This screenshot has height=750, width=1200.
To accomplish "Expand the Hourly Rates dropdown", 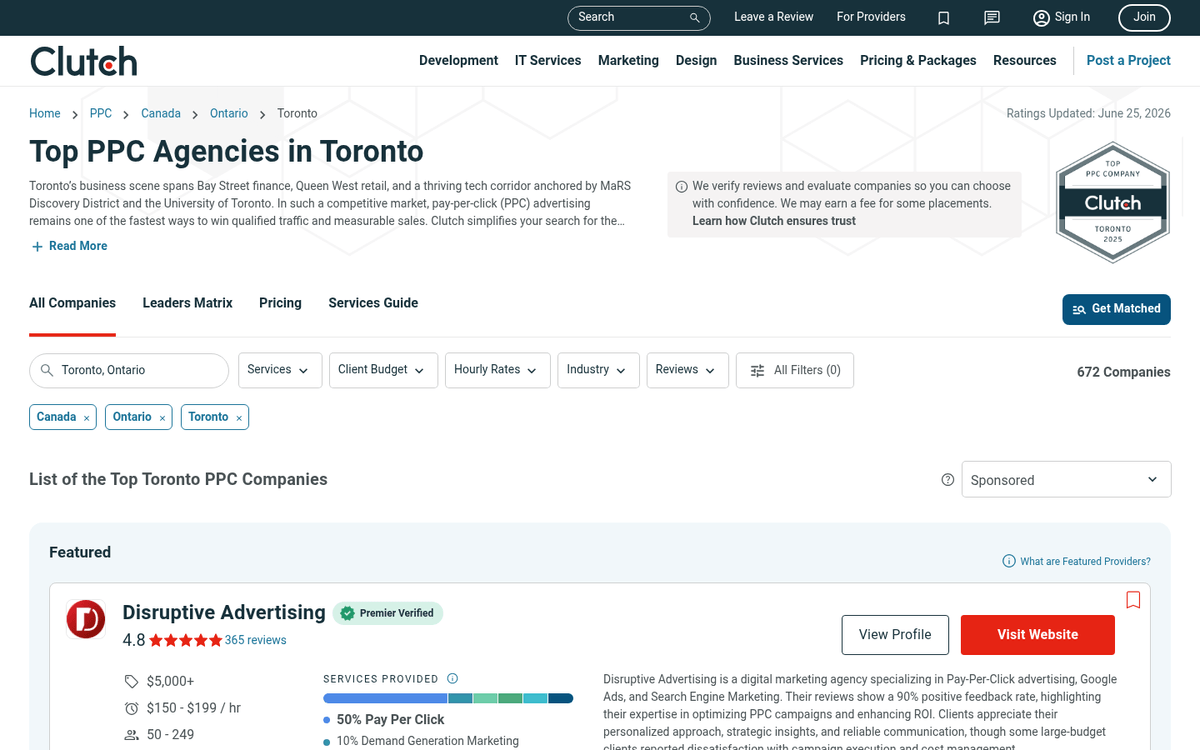I will click(497, 370).
